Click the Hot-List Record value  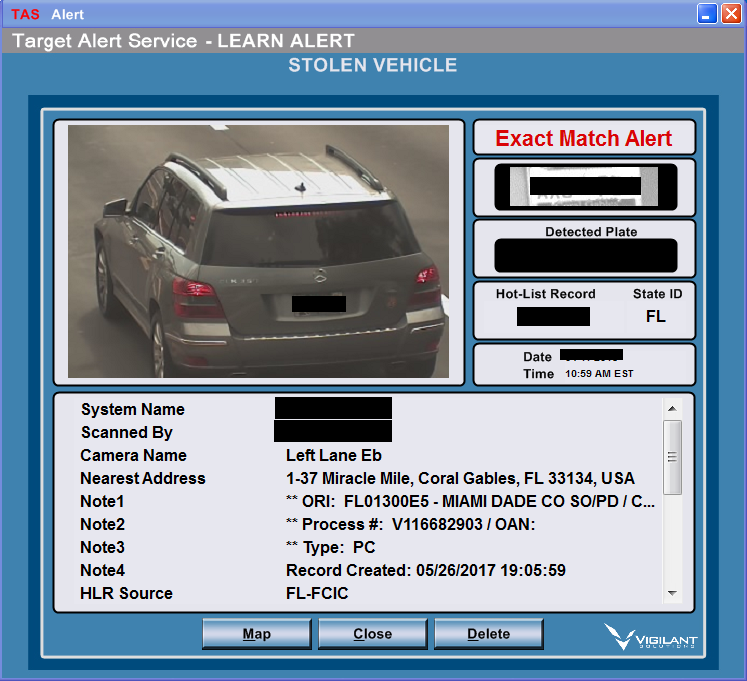coord(553,317)
